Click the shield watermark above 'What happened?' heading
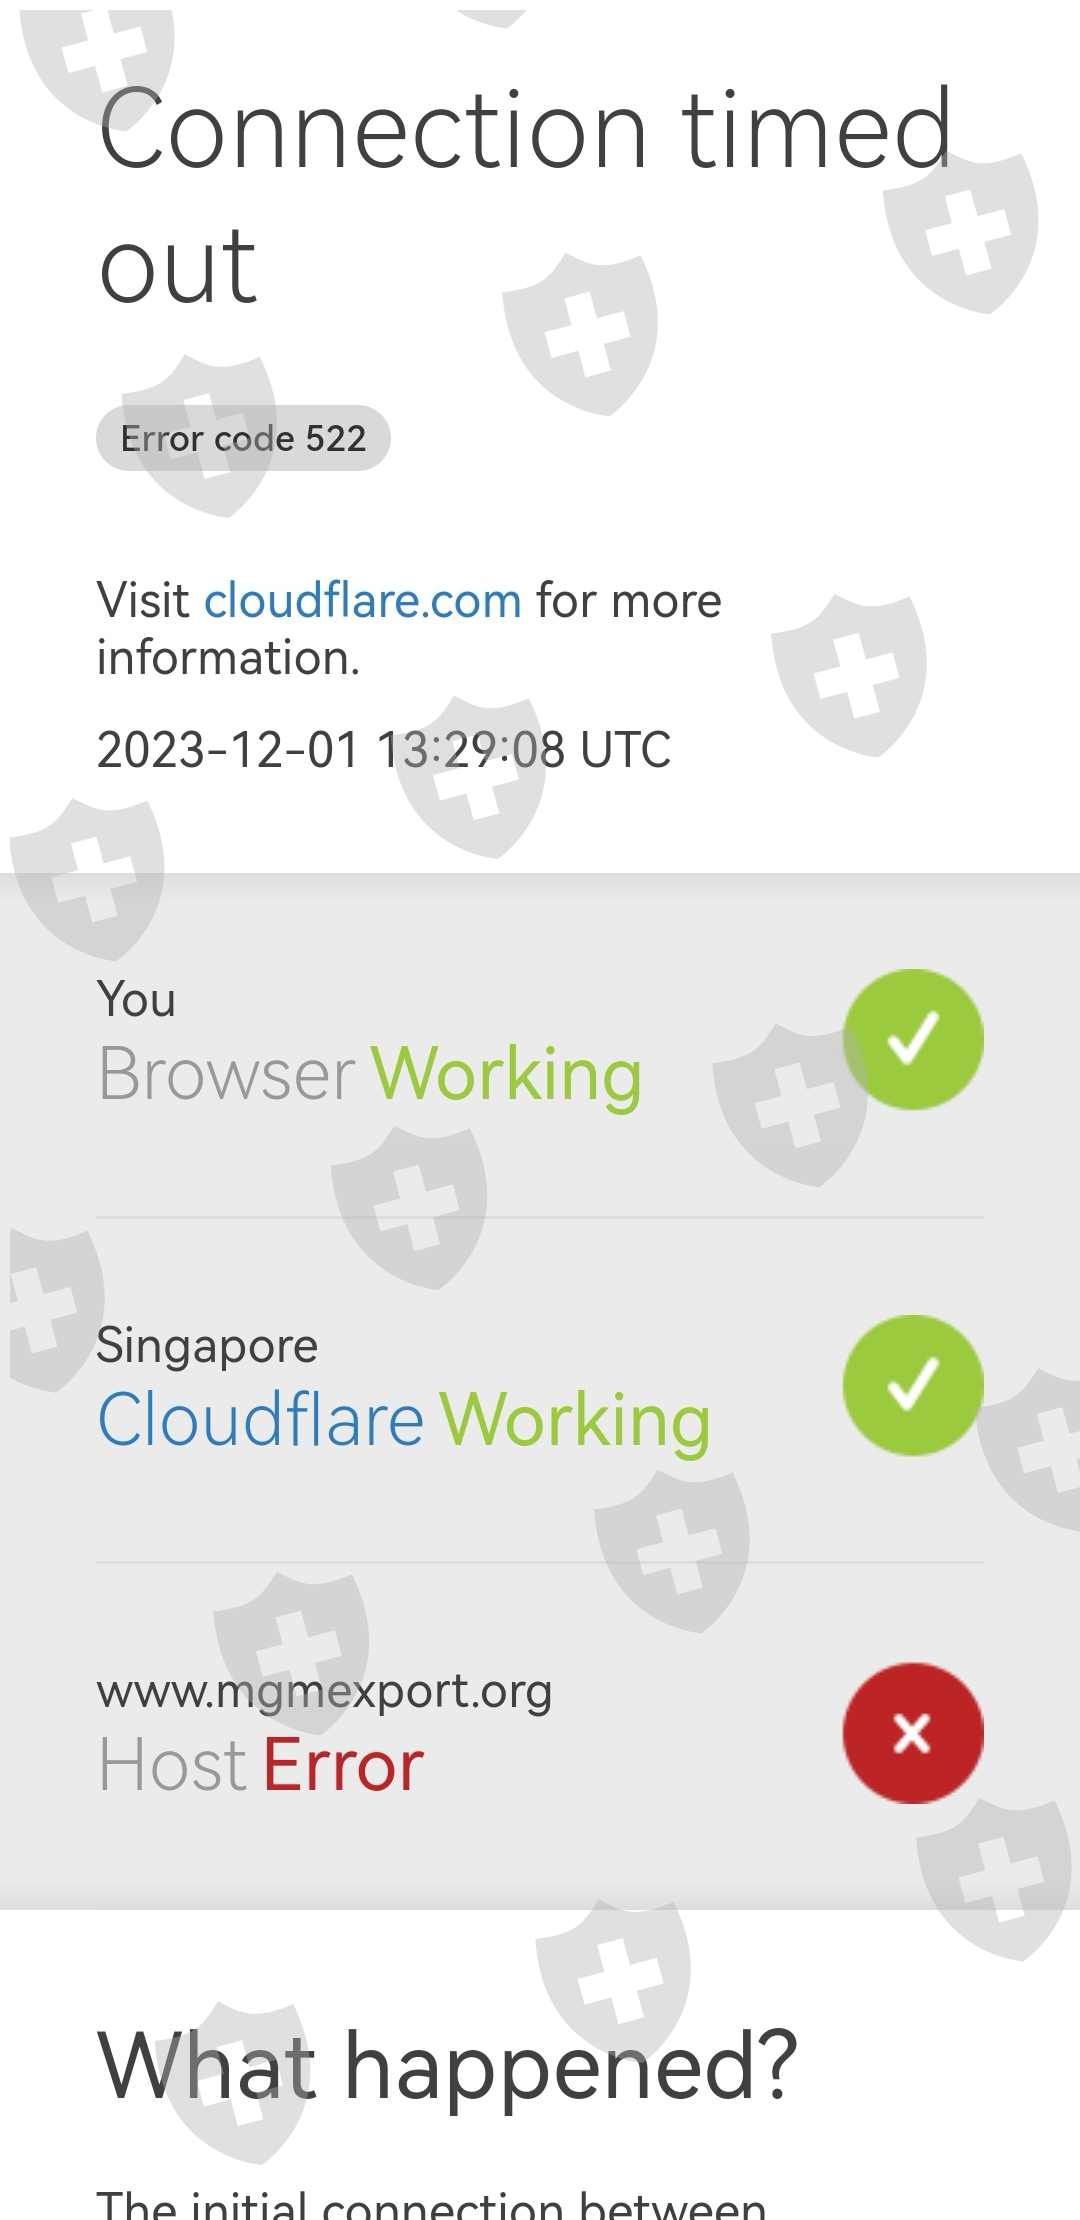Screen dimensions: 1080x2220 tap(614, 1980)
